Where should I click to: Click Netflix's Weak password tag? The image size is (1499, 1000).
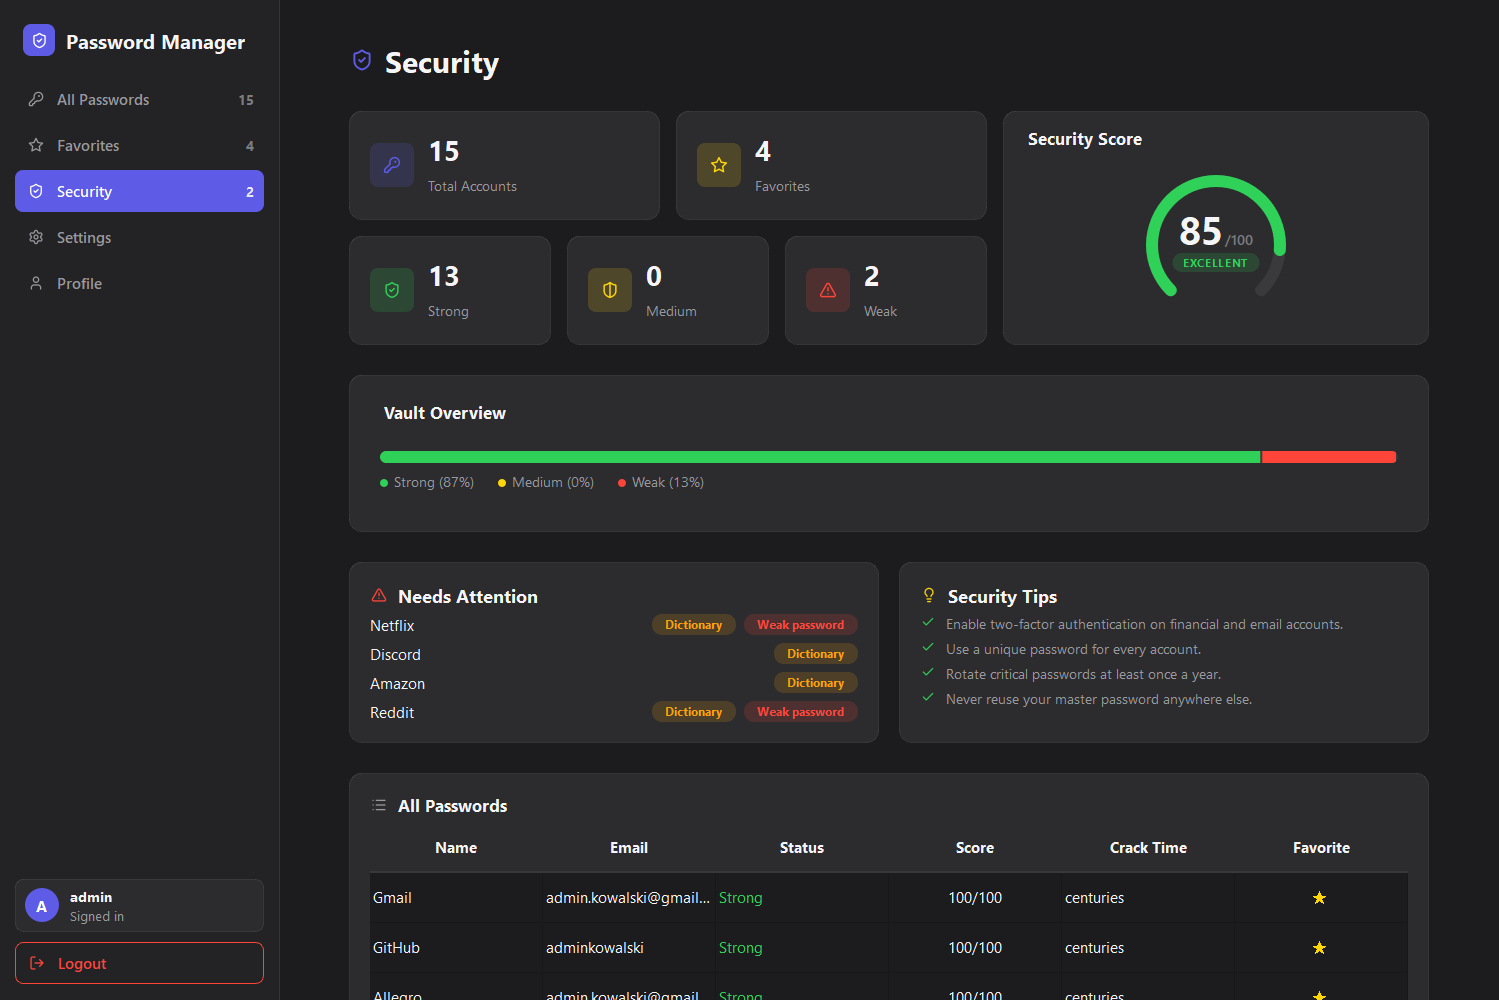click(800, 625)
